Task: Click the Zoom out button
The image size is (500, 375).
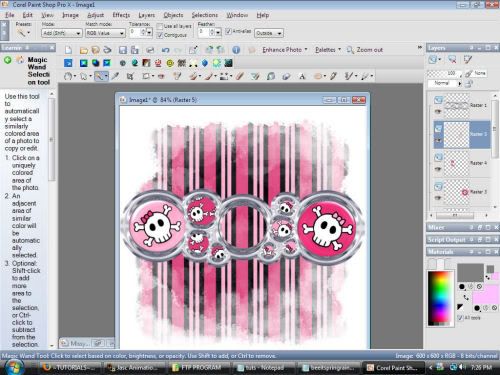Action: coord(365,50)
